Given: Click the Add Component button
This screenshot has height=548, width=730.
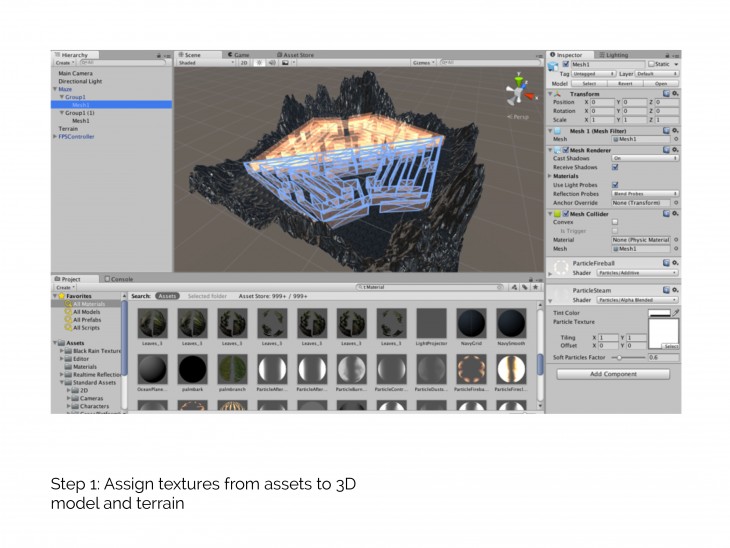Looking at the screenshot, I should (x=613, y=374).
